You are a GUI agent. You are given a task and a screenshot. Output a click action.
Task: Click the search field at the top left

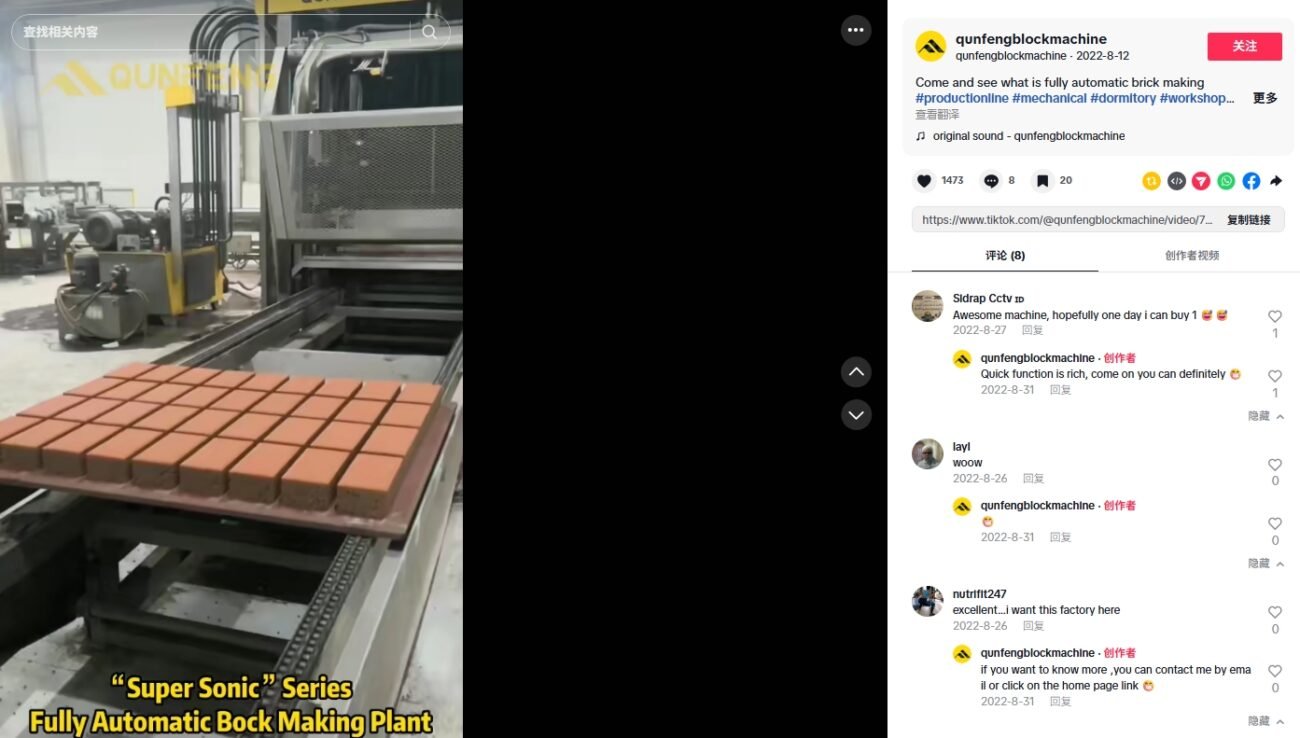(x=215, y=32)
